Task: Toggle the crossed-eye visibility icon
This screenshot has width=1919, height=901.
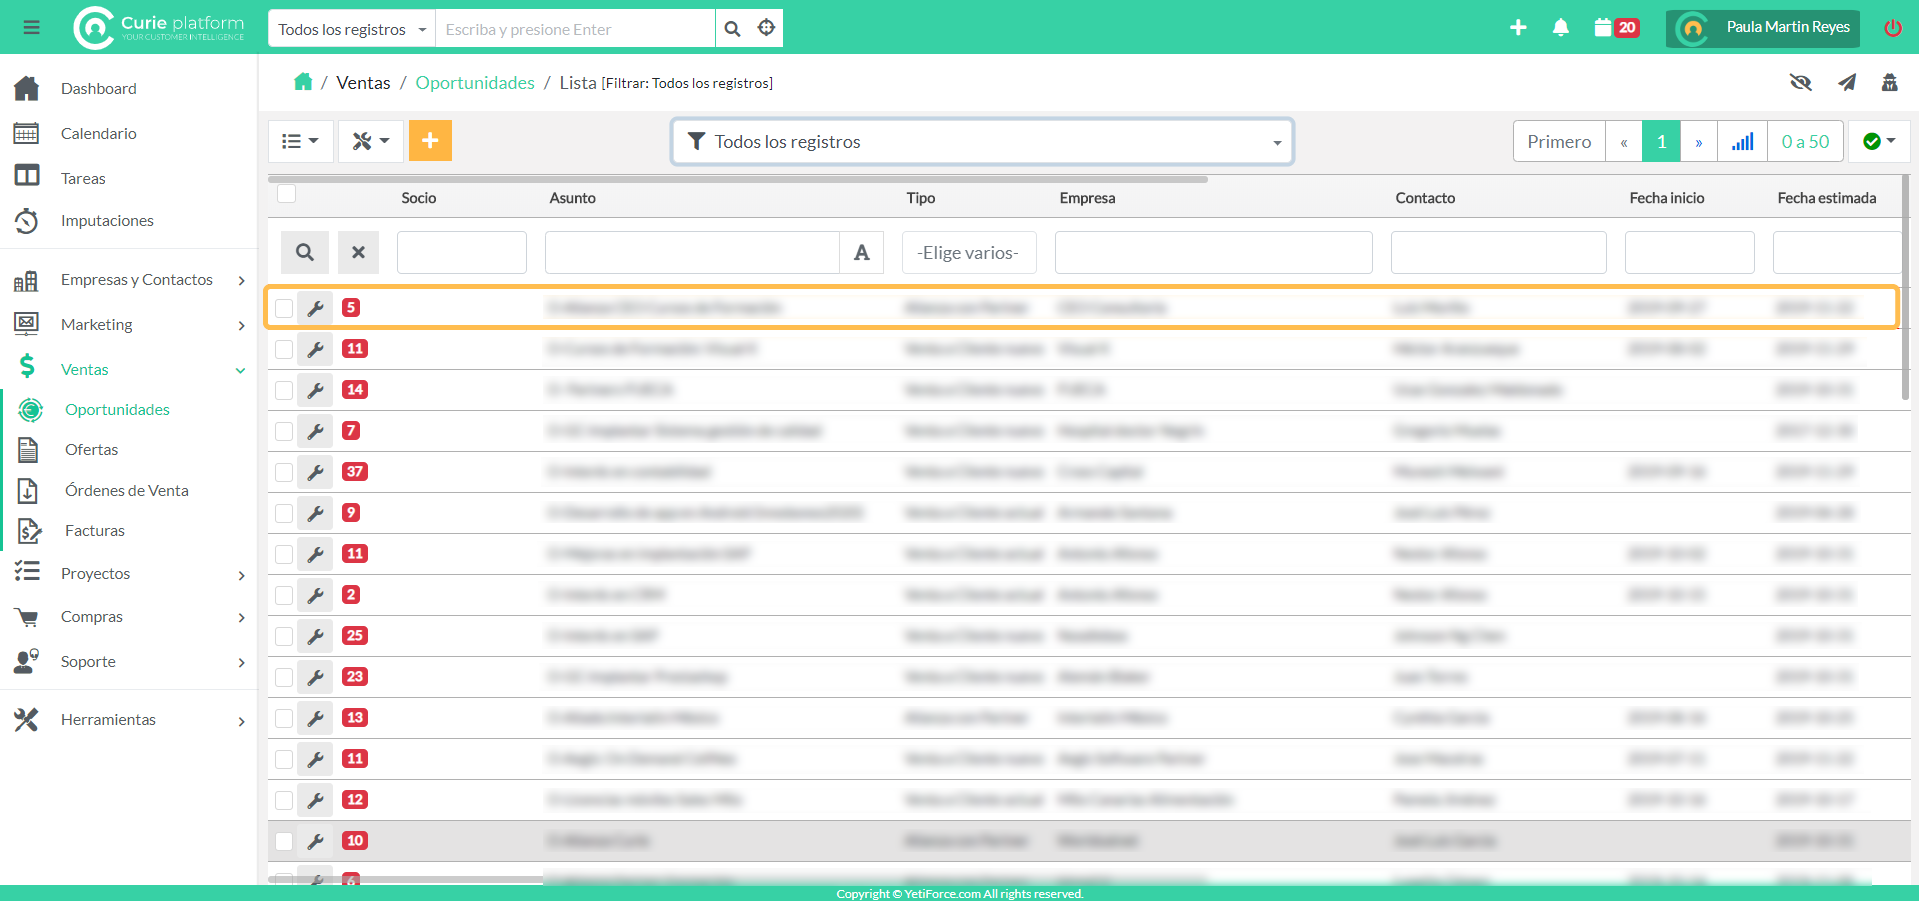Action: 1800,82
